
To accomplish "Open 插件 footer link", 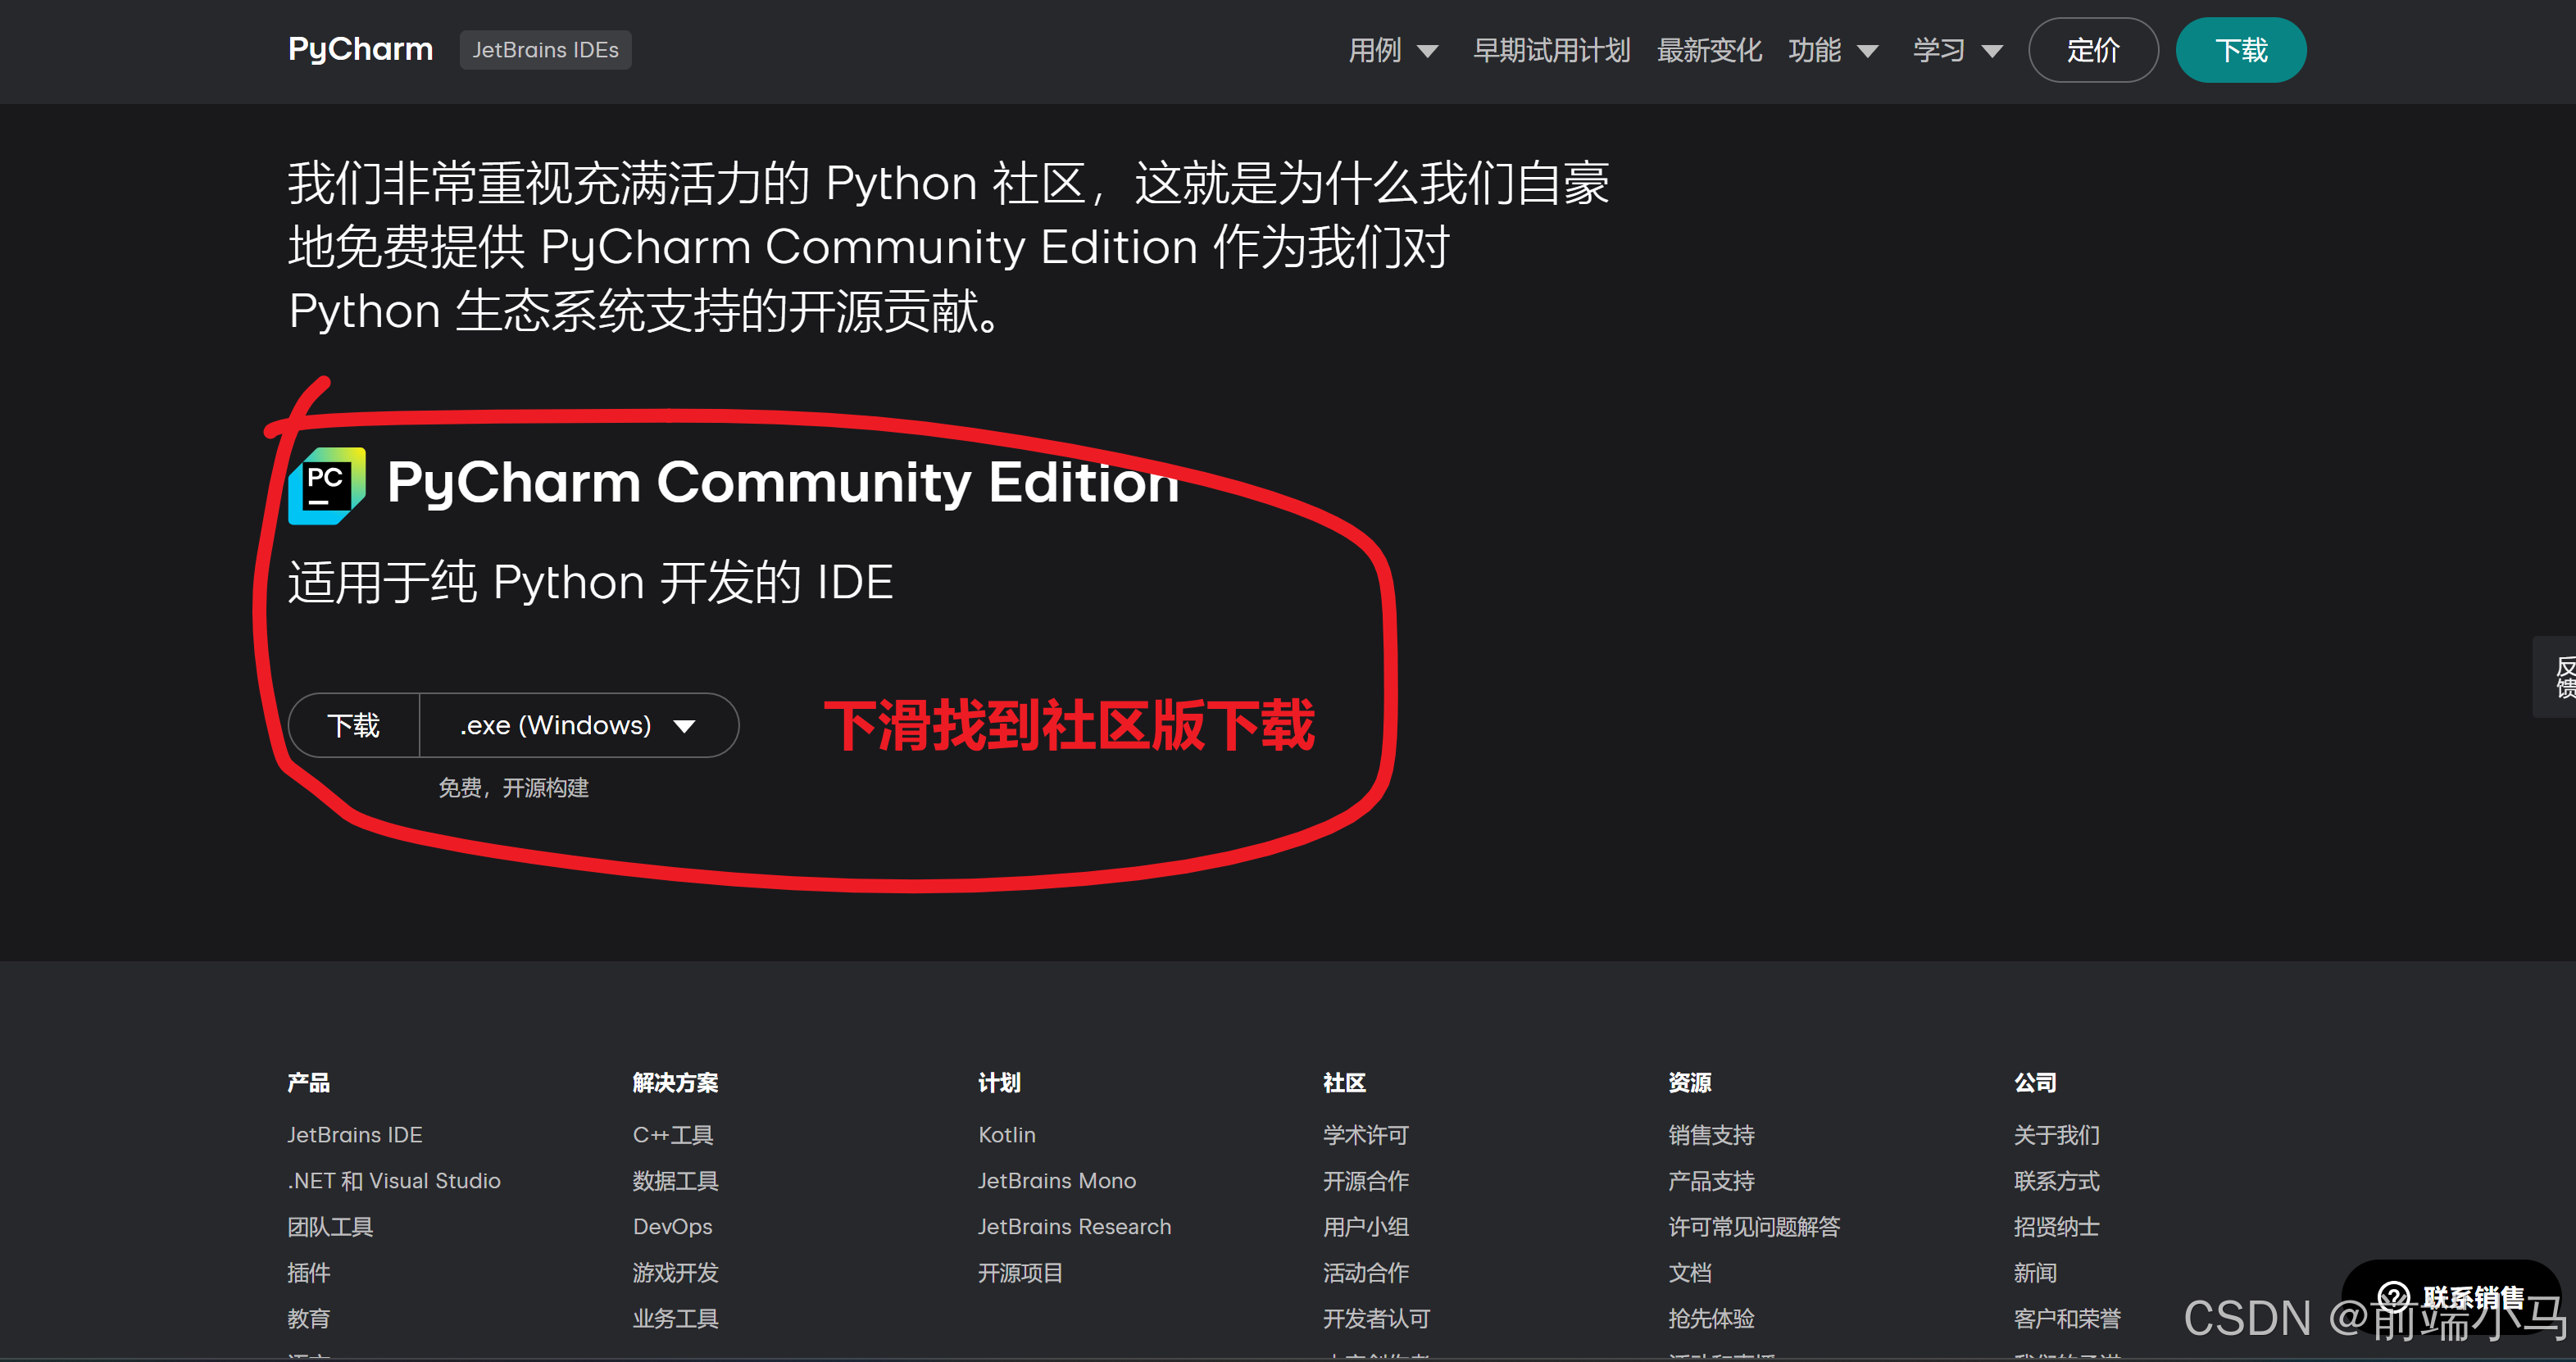I will tap(309, 1273).
